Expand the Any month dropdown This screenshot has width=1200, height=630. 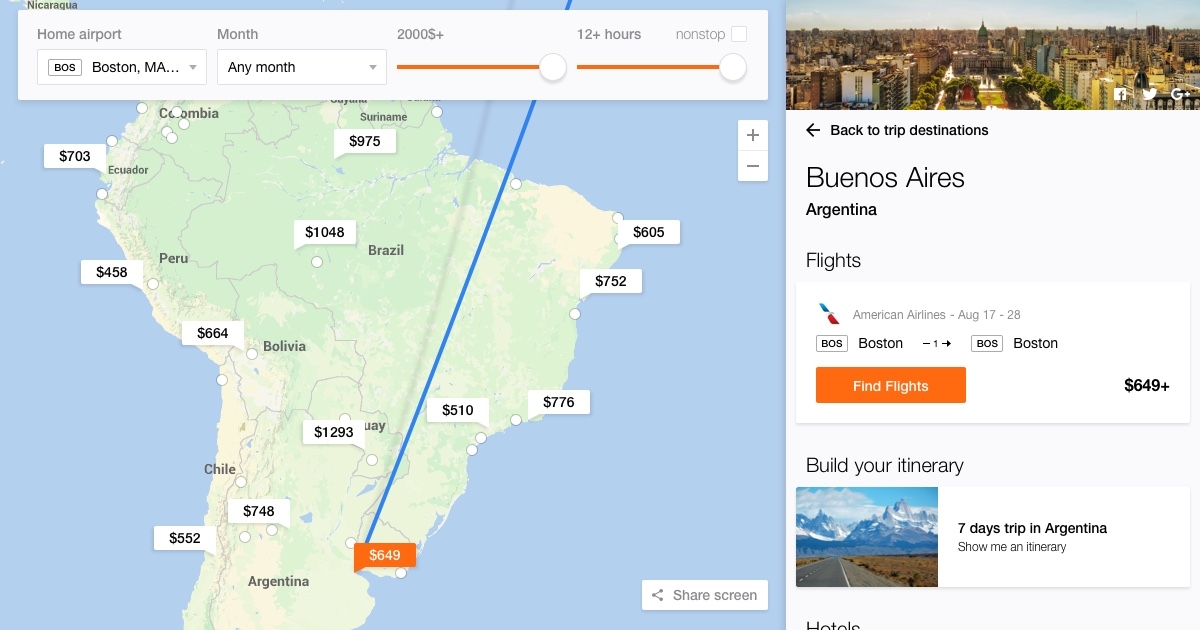pos(302,67)
